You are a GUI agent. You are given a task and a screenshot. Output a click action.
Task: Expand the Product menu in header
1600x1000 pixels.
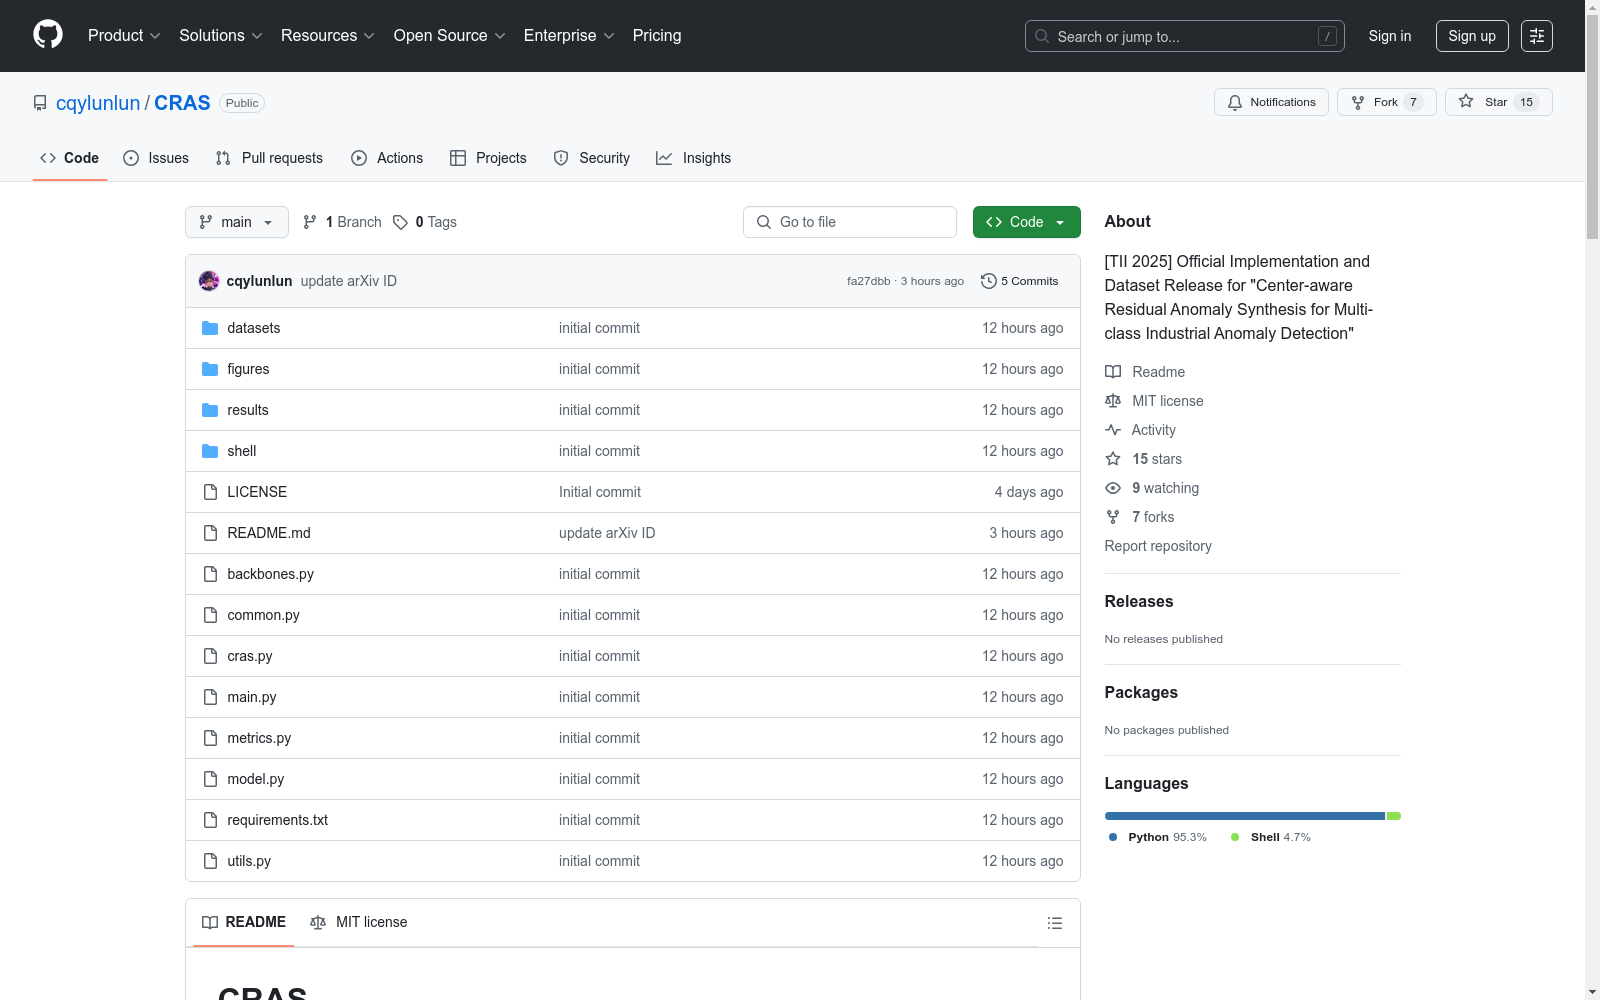click(124, 36)
